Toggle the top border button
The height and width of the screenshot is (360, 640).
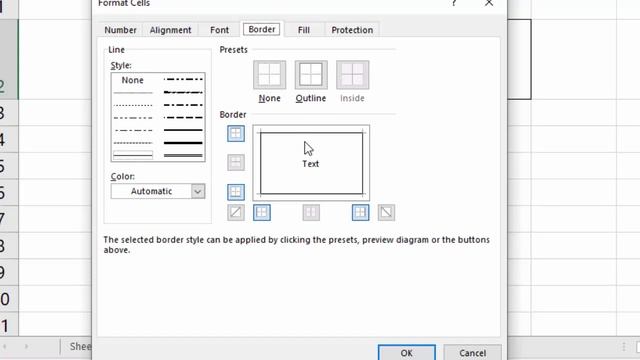pyautogui.click(x=236, y=133)
